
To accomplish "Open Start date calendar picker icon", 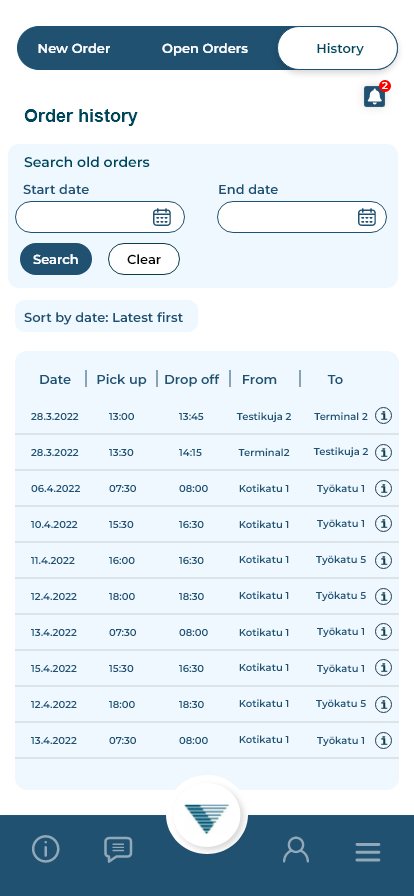I will coord(162,217).
